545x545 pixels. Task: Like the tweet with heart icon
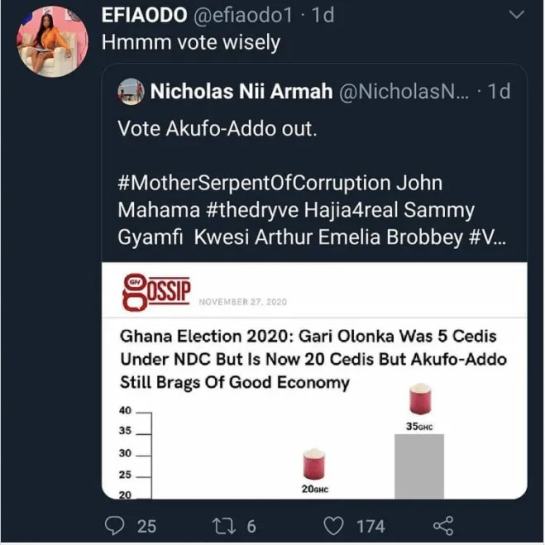[x=333, y=526]
